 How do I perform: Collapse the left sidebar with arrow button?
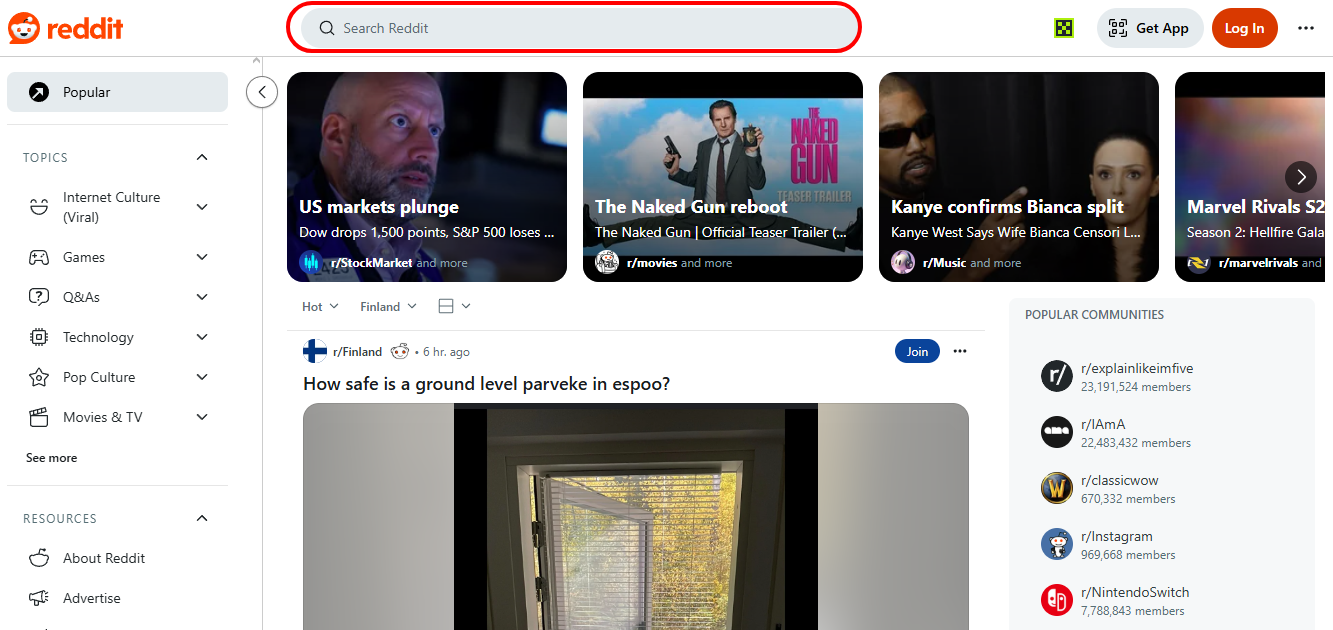[262, 92]
